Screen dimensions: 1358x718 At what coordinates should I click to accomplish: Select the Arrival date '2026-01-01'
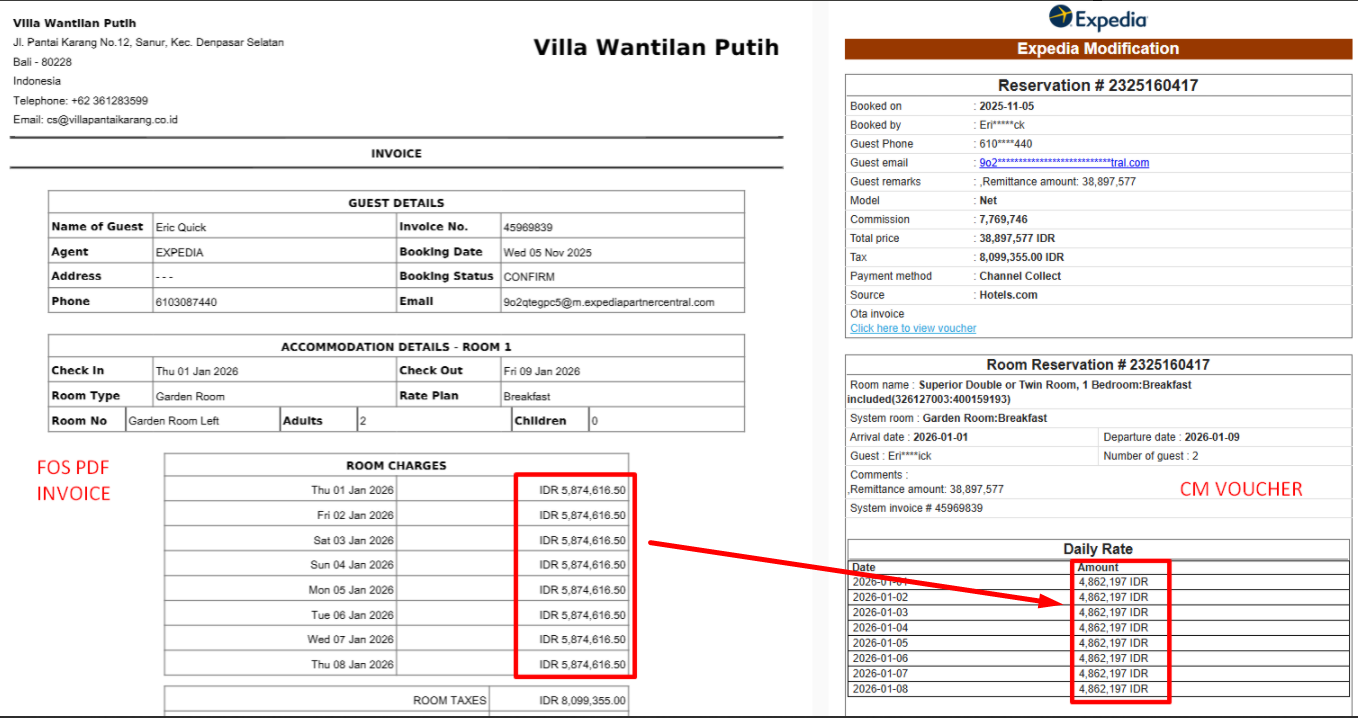pyautogui.click(x=940, y=437)
